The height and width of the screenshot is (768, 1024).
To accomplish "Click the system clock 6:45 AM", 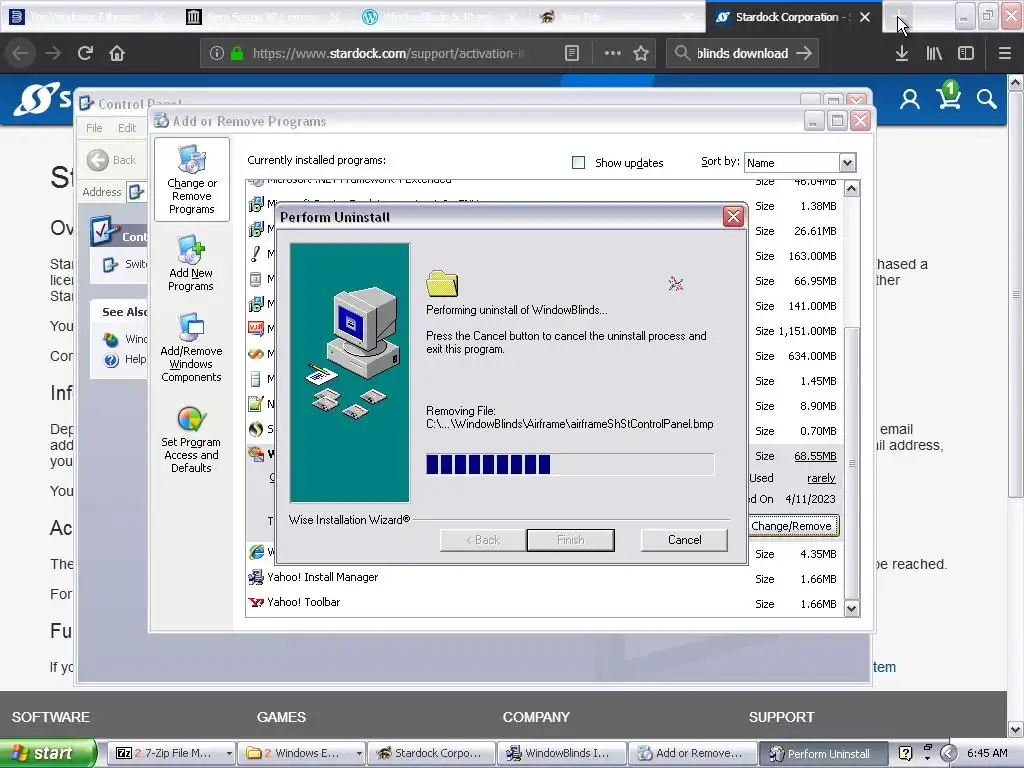I will click(x=987, y=753).
